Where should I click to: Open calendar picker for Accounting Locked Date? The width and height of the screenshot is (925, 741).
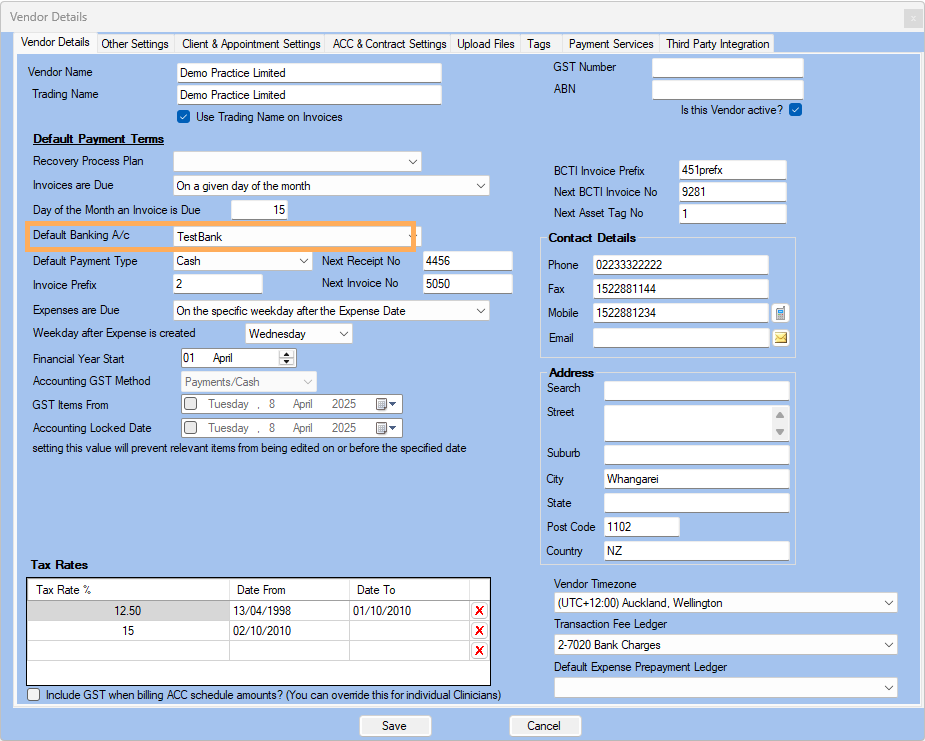click(x=386, y=428)
